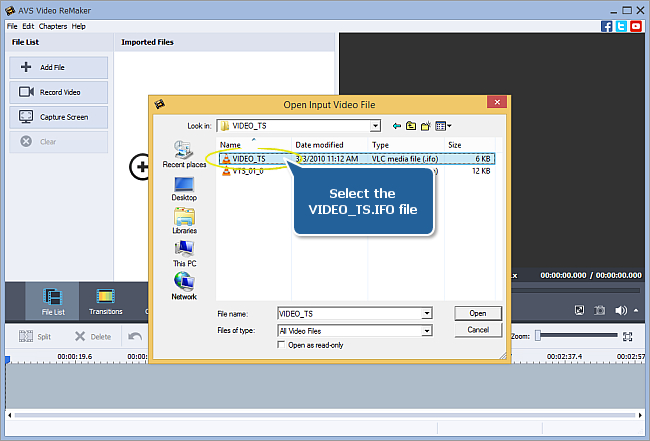The height and width of the screenshot is (441, 650).
Task: Enable Open as read-only checkbox
Action: 281,345
